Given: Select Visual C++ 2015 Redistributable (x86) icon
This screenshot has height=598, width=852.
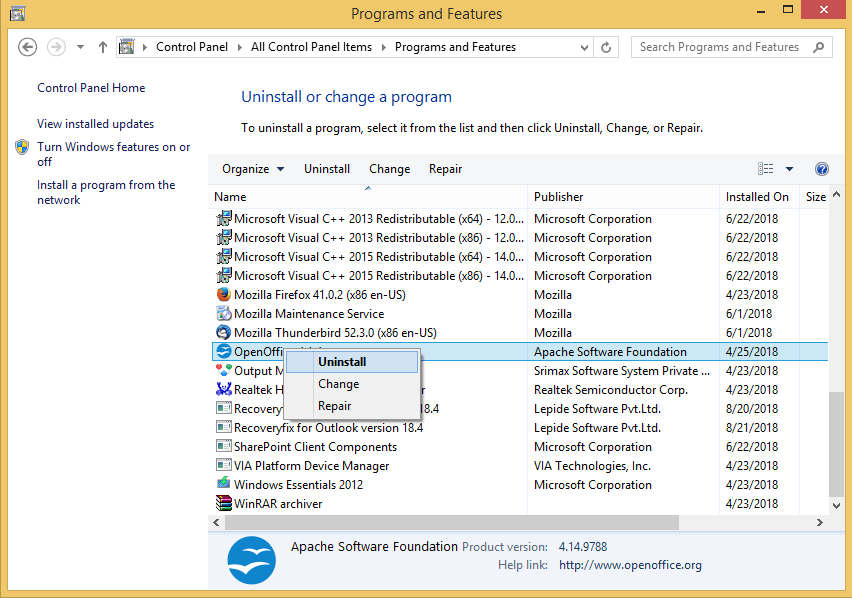Looking at the screenshot, I should (x=223, y=275).
